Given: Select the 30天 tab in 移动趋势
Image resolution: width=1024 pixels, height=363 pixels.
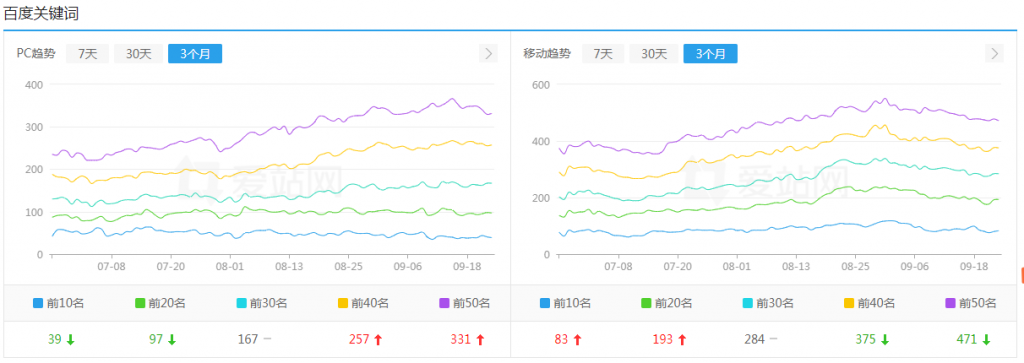Looking at the screenshot, I should pos(654,54).
